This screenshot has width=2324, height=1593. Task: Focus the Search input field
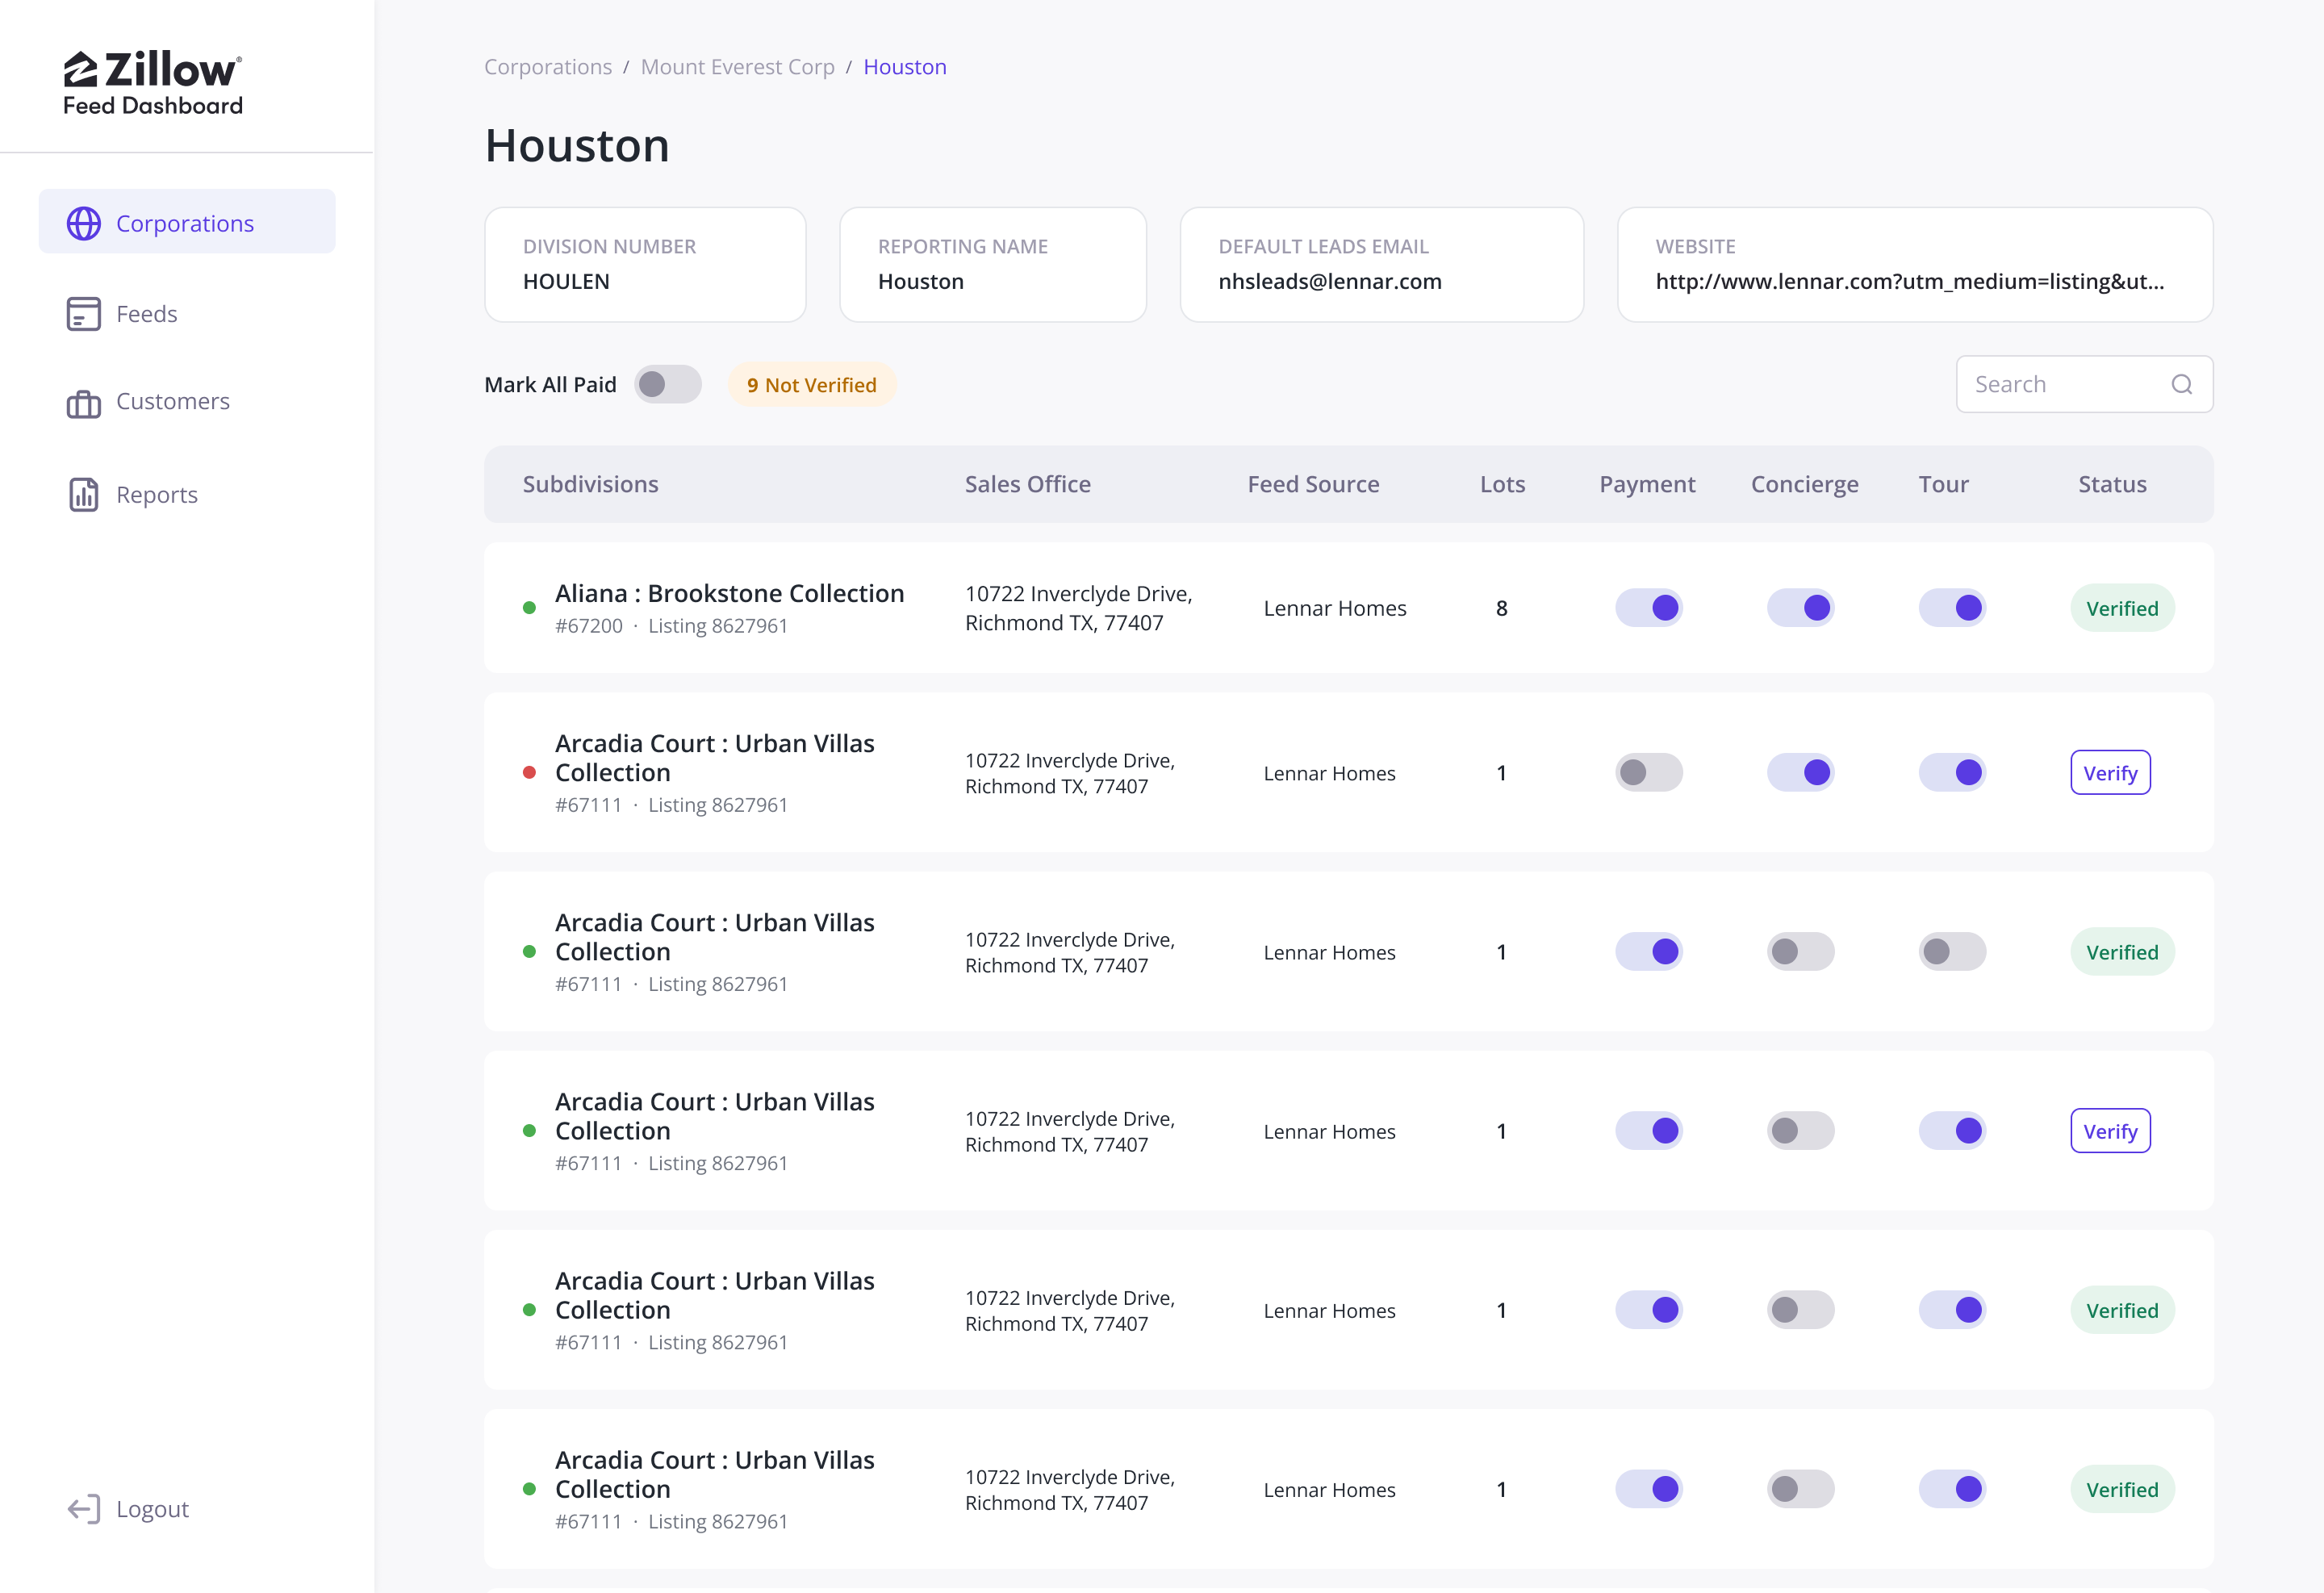tap(2084, 385)
